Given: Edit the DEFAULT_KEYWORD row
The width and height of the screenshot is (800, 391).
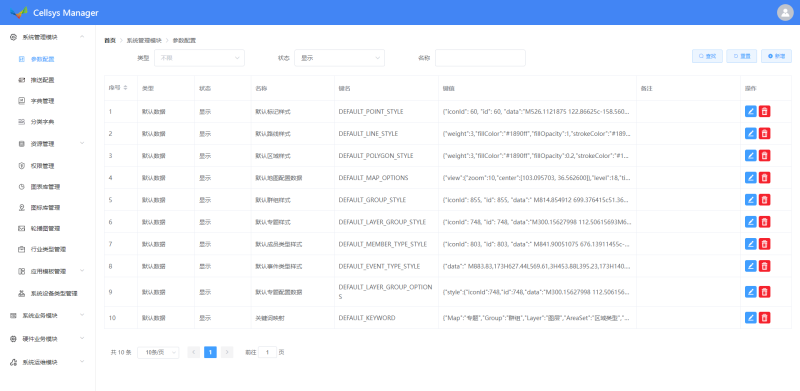Looking at the screenshot, I should click(751, 317).
